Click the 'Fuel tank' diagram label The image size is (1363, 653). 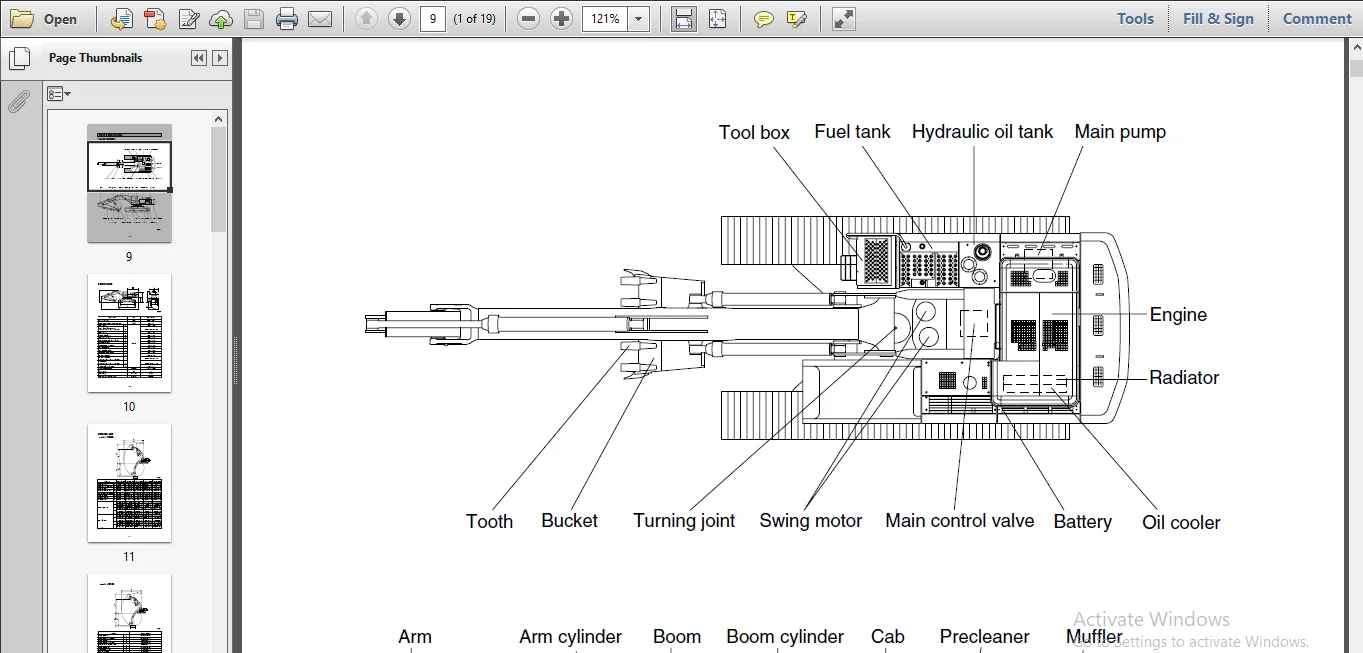pyautogui.click(x=852, y=131)
